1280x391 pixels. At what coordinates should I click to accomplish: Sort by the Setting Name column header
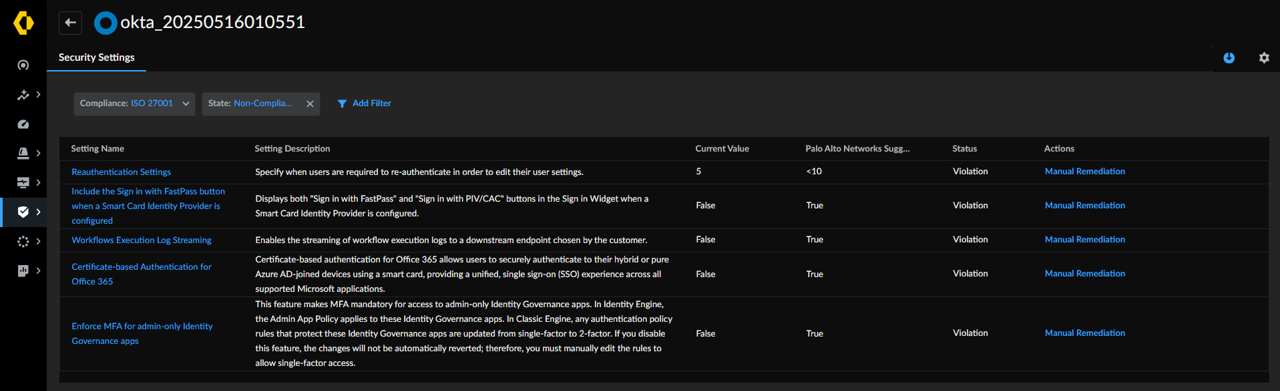(97, 149)
